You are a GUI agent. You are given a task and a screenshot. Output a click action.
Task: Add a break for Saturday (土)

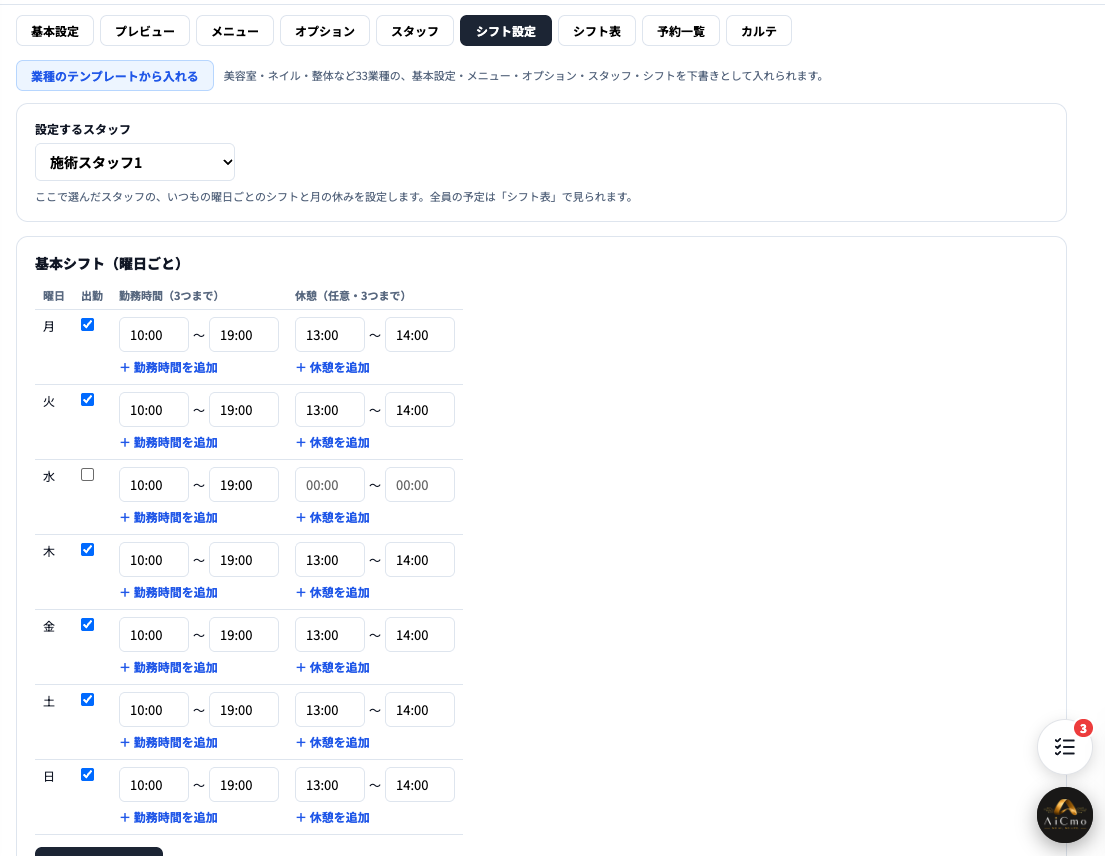[333, 743]
